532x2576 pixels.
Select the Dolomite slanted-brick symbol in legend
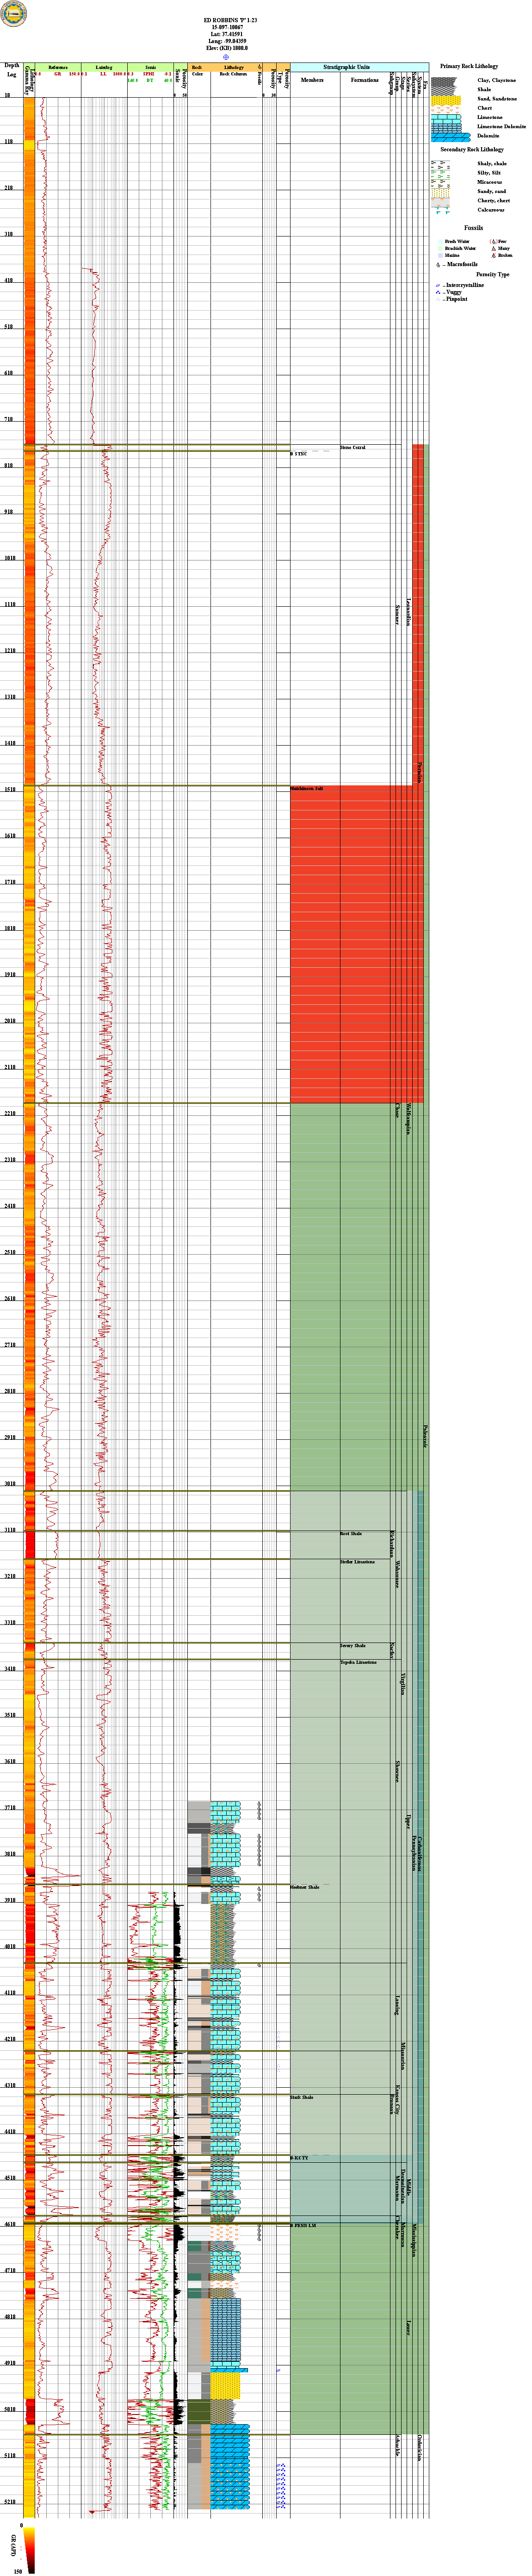452,136
